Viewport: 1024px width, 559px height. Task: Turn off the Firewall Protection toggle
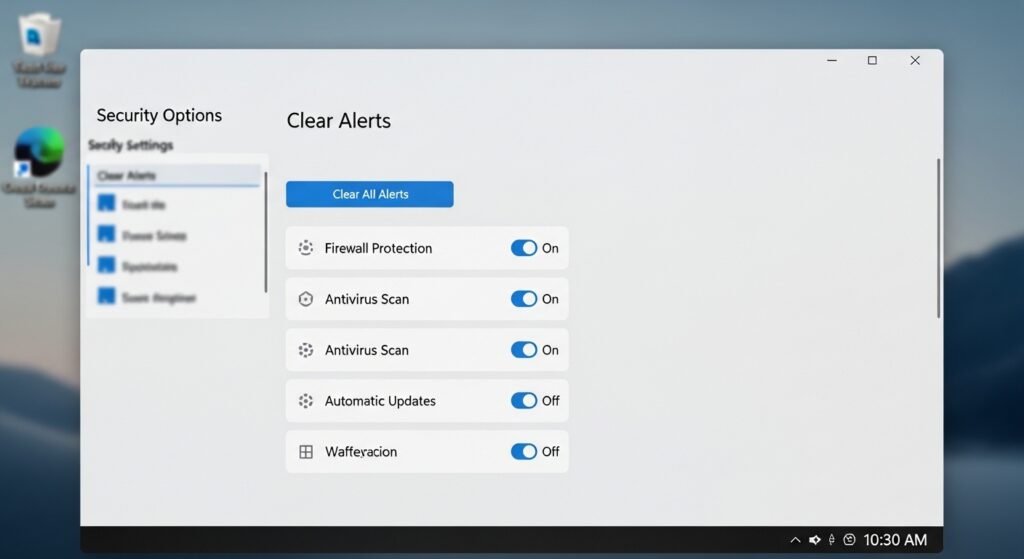pos(524,248)
